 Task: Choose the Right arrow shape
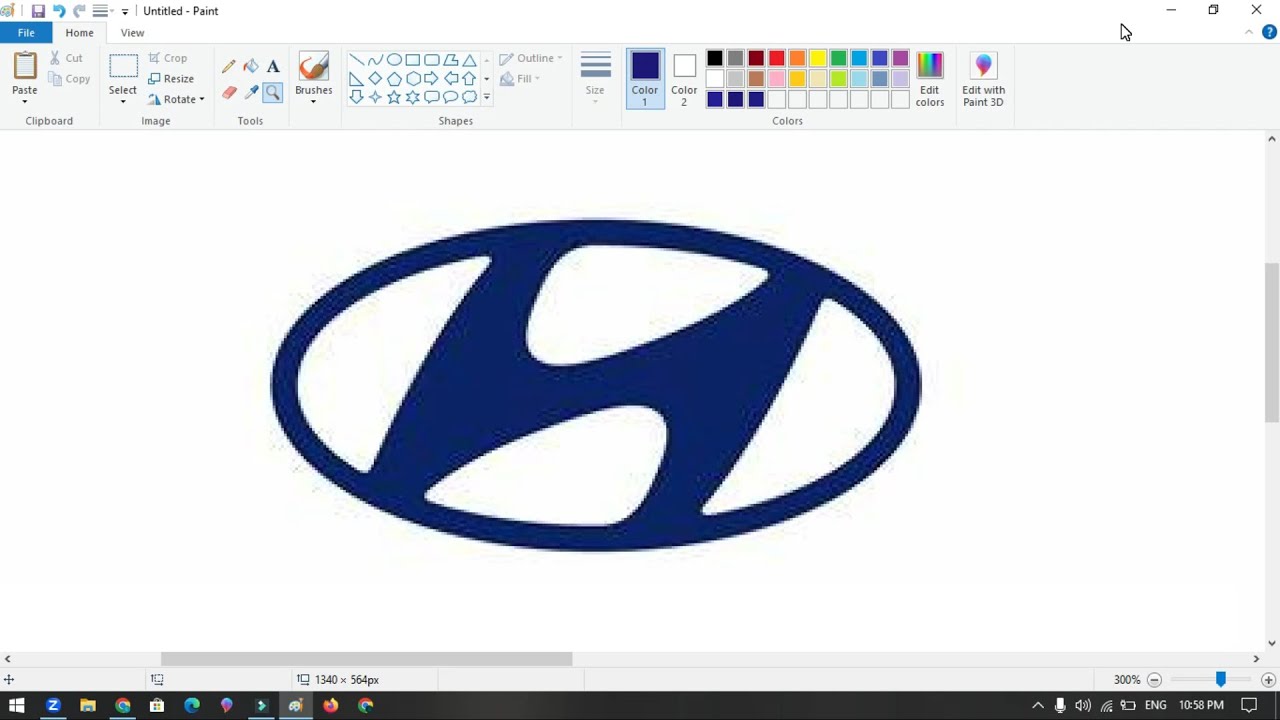pyautogui.click(x=431, y=79)
